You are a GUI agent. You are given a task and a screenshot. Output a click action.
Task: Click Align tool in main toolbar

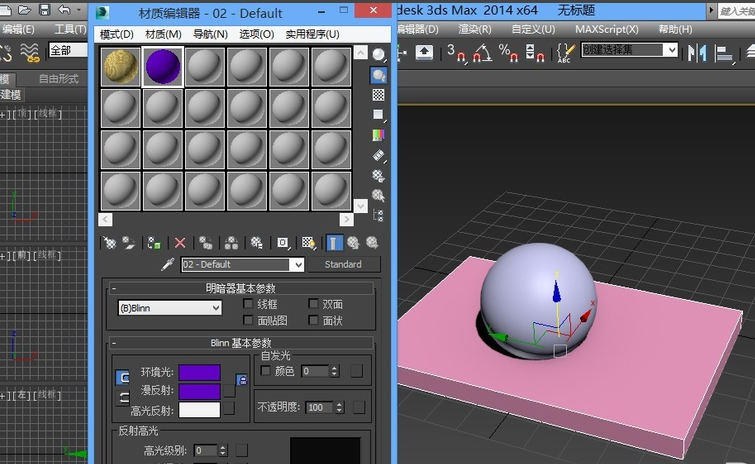(x=724, y=52)
